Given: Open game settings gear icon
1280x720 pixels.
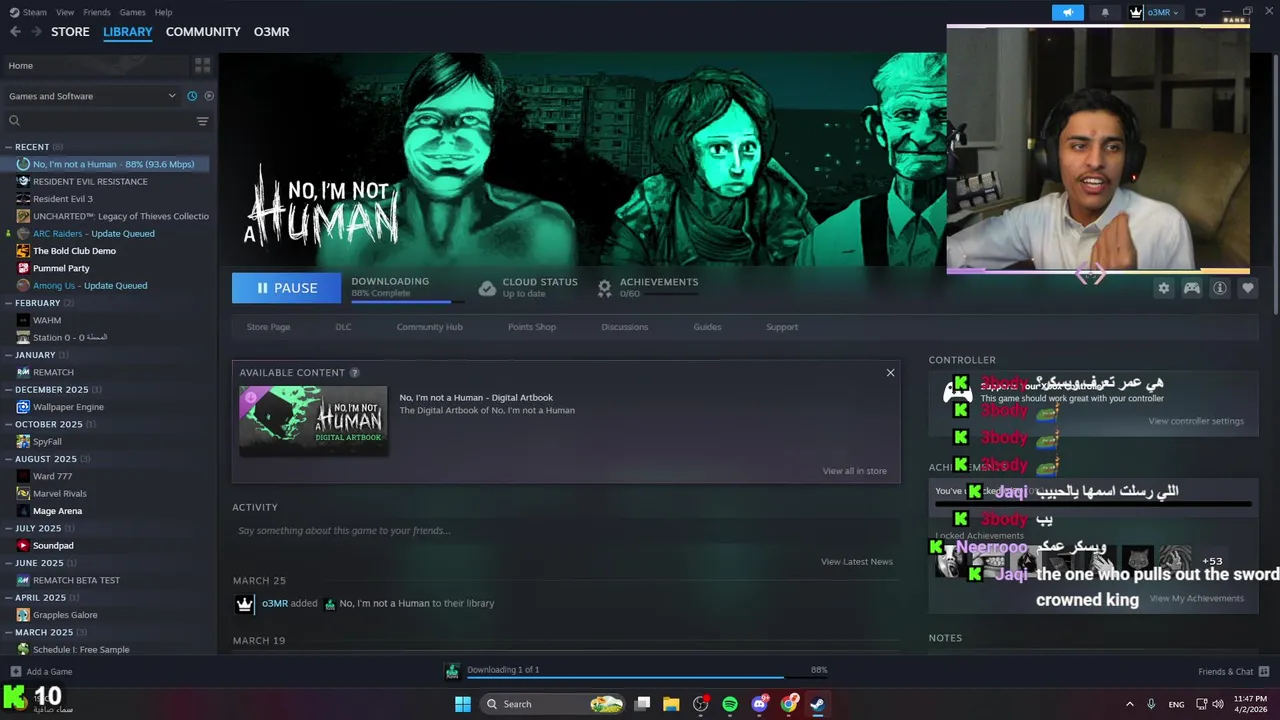Looking at the screenshot, I should [1163, 288].
